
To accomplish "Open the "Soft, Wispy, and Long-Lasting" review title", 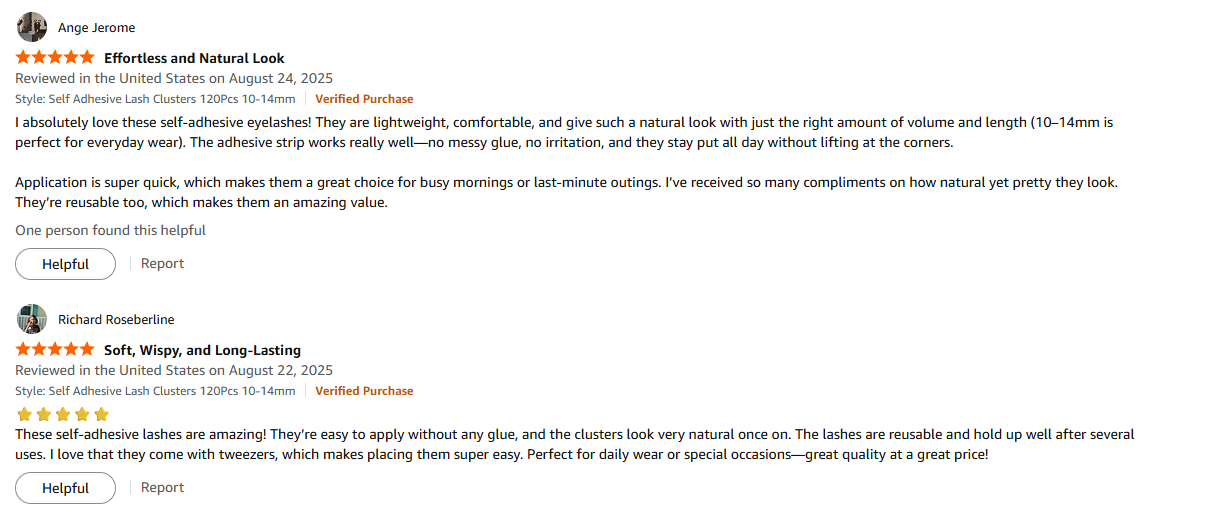I will [x=202, y=350].
